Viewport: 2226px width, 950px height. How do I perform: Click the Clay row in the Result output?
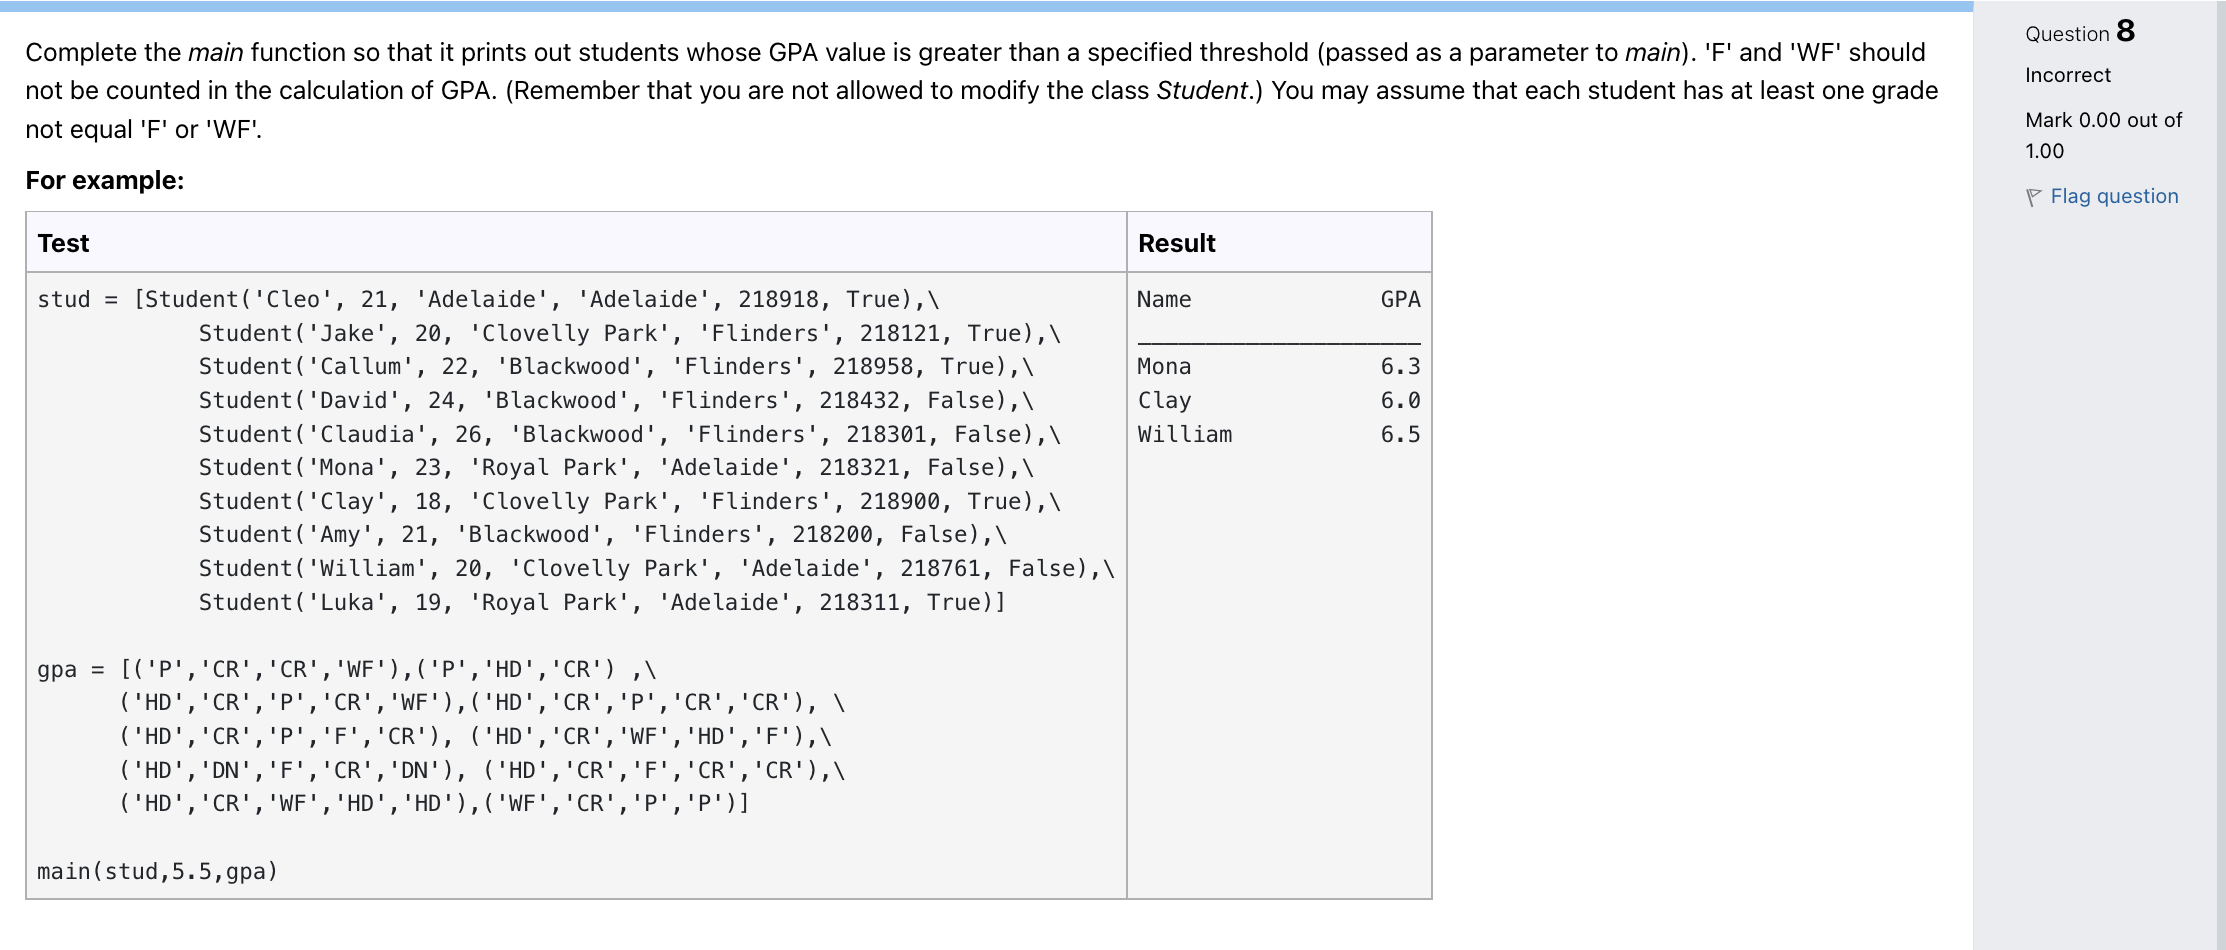pos(1279,400)
